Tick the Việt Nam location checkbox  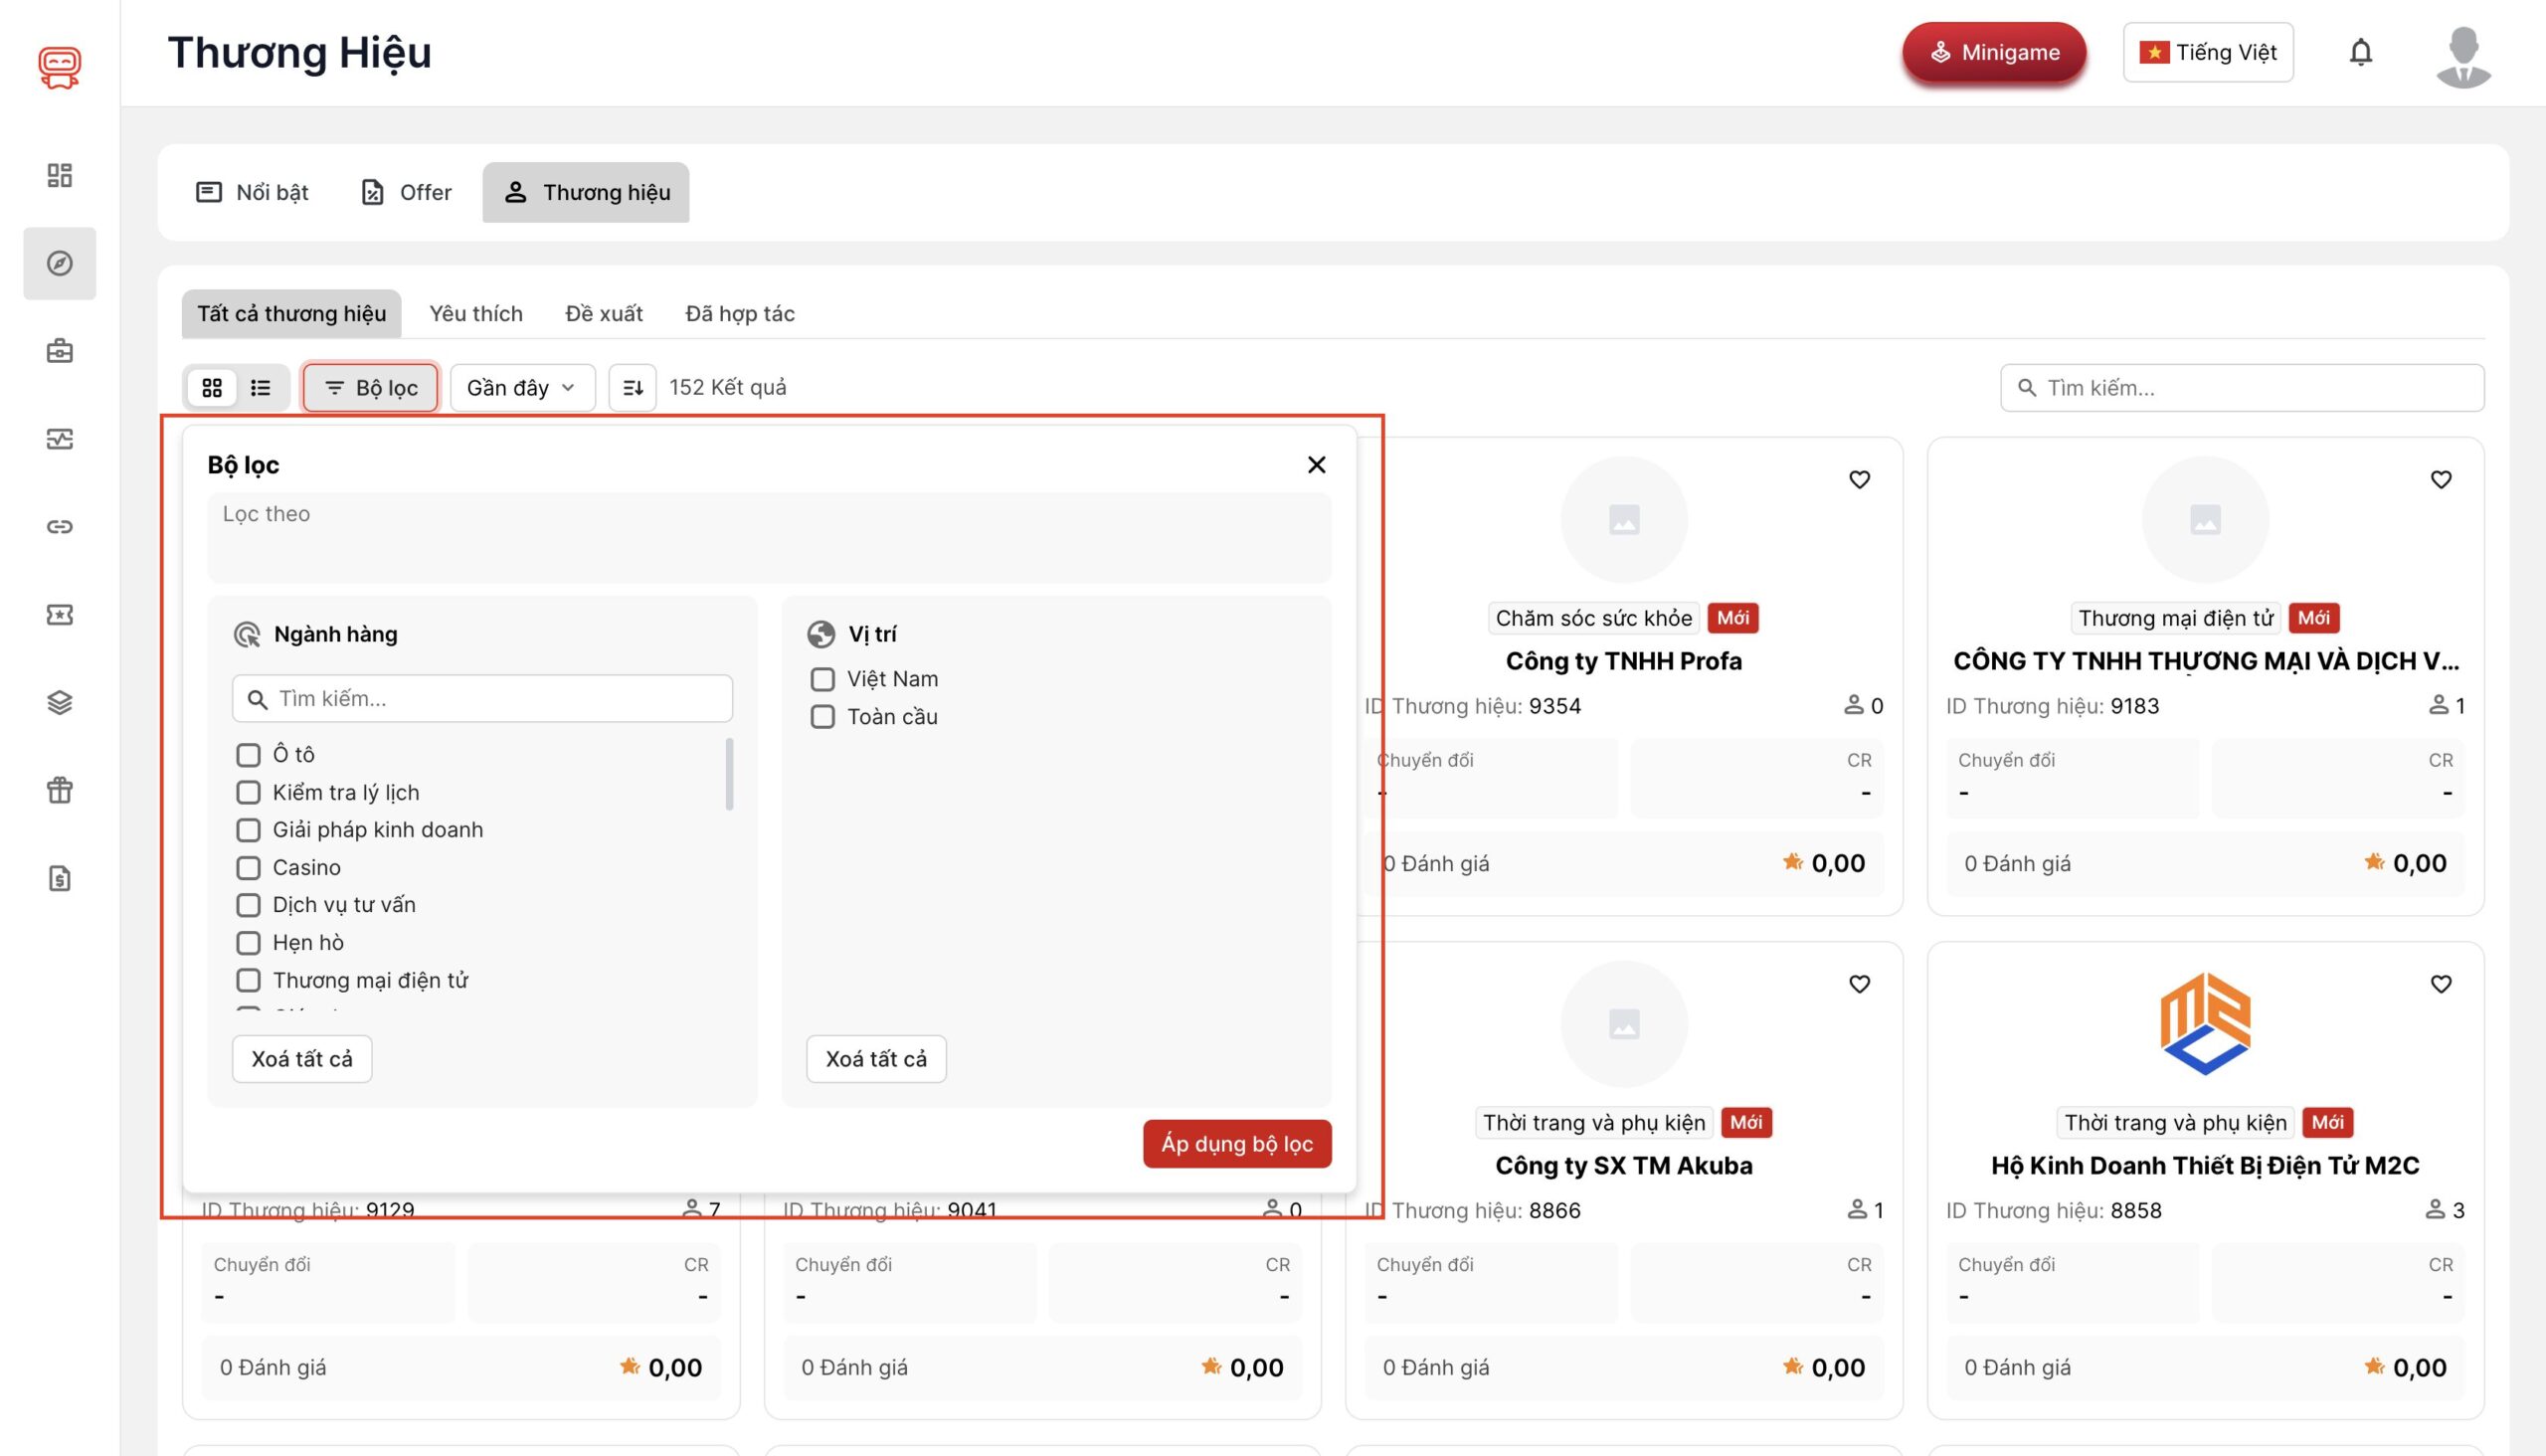pos(822,679)
